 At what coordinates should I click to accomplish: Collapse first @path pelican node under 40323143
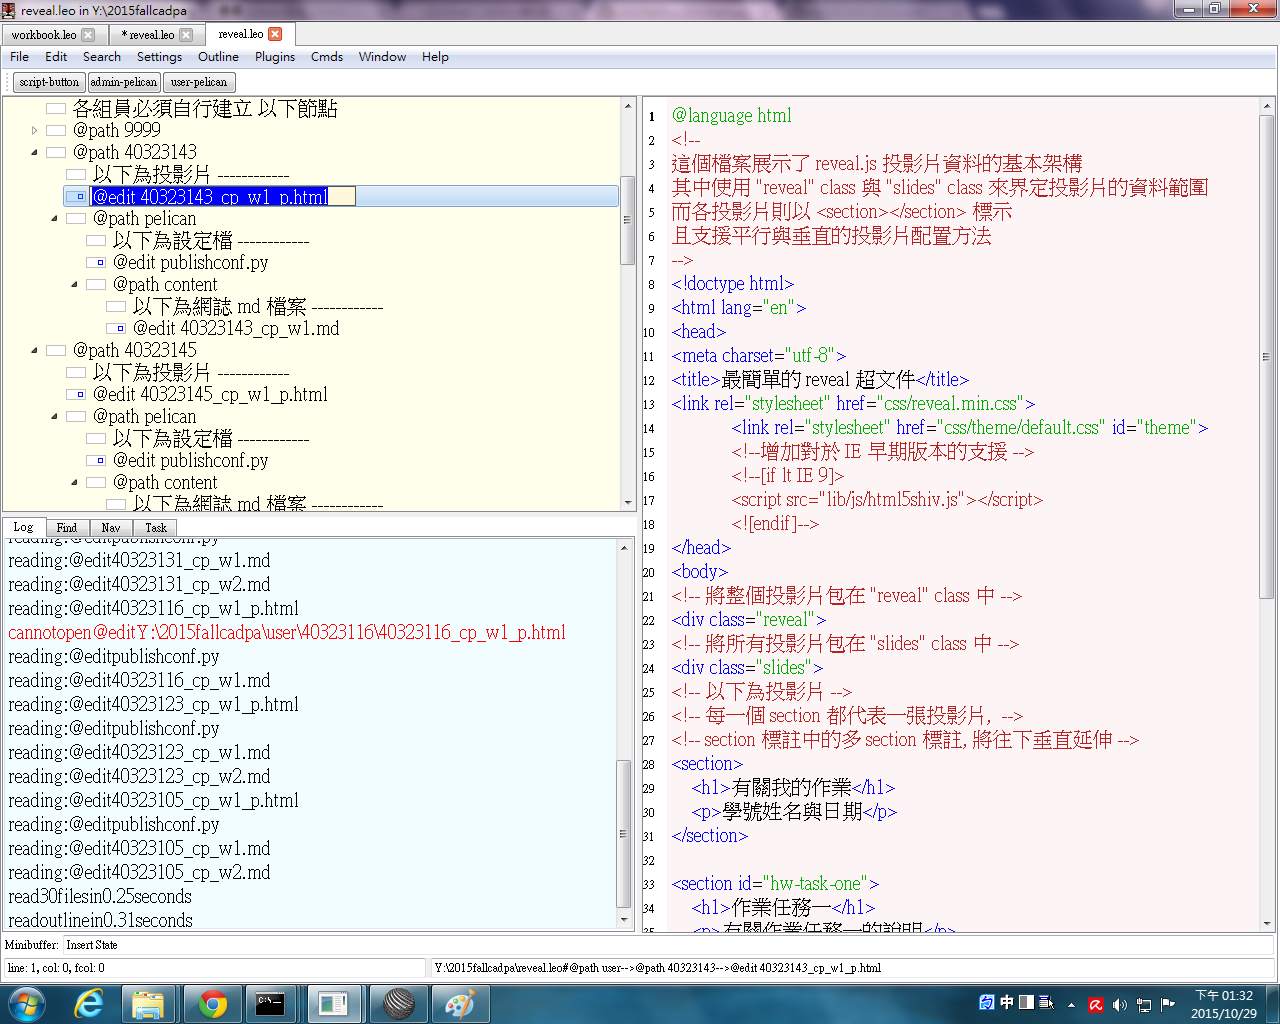[55, 218]
